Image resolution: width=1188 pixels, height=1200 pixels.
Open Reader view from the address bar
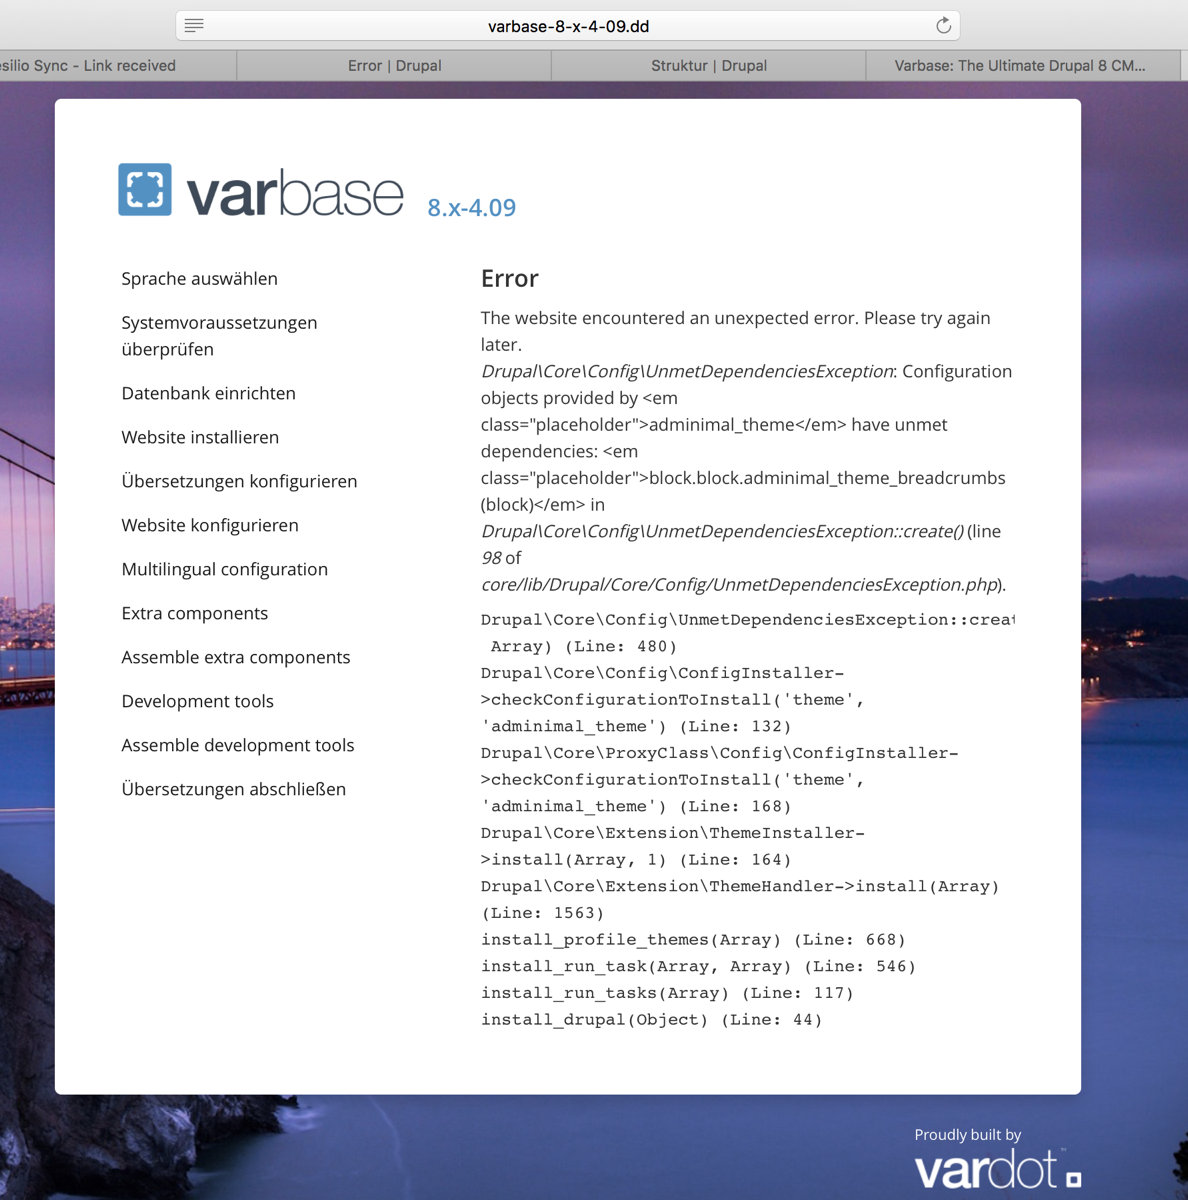click(x=194, y=25)
